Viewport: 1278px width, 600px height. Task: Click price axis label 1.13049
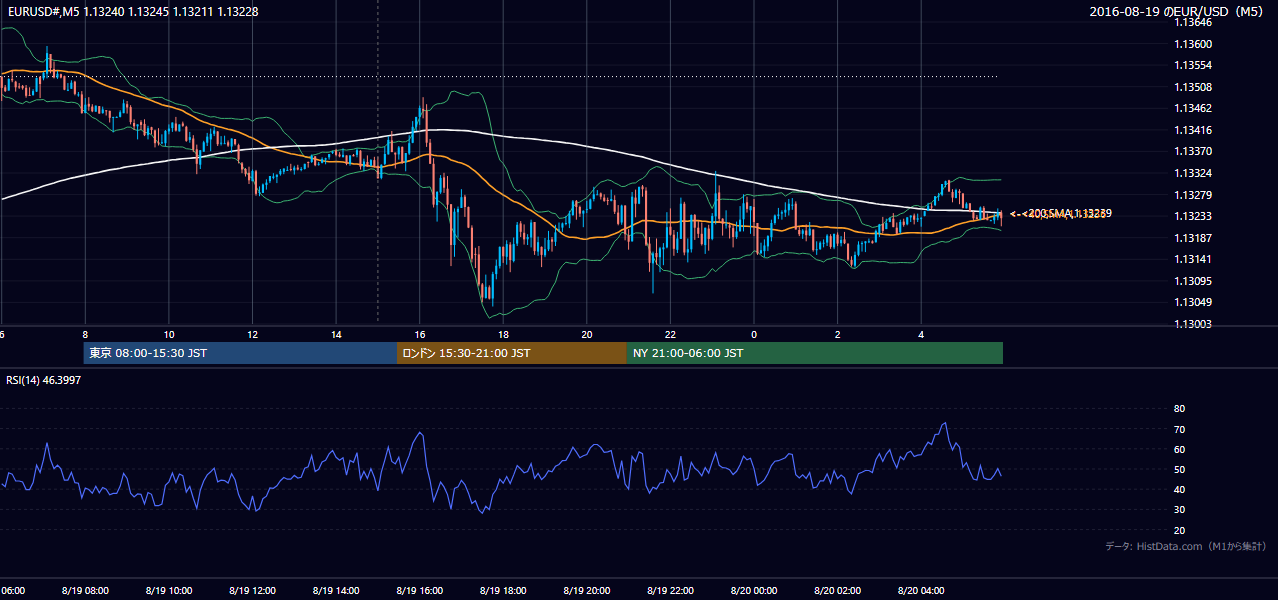(x=1193, y=302)
